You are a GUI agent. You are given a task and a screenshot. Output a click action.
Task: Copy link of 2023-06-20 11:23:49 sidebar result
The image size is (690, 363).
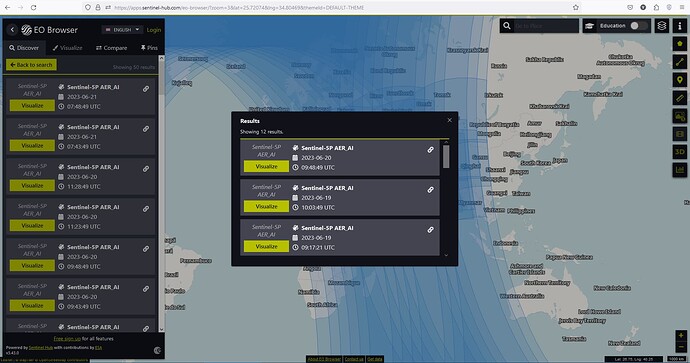click(146, 209)
